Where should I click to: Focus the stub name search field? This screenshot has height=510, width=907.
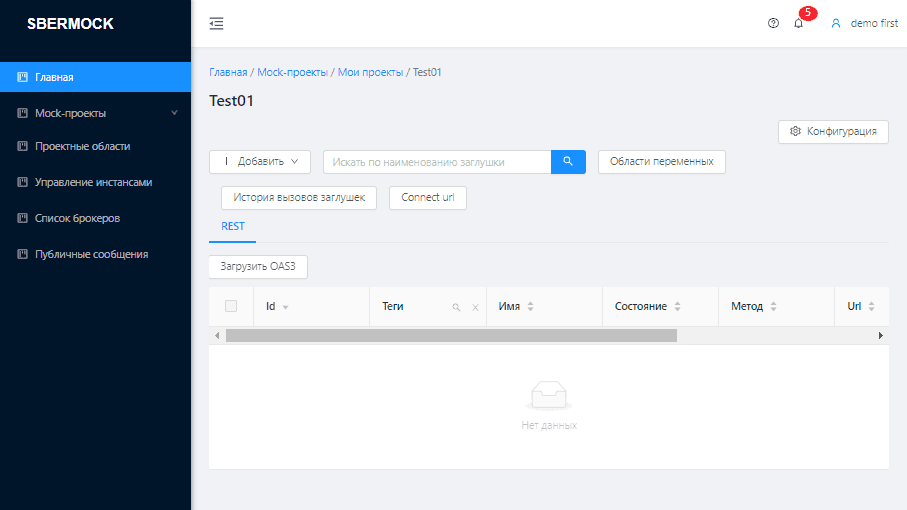click(x=436, y=162)
